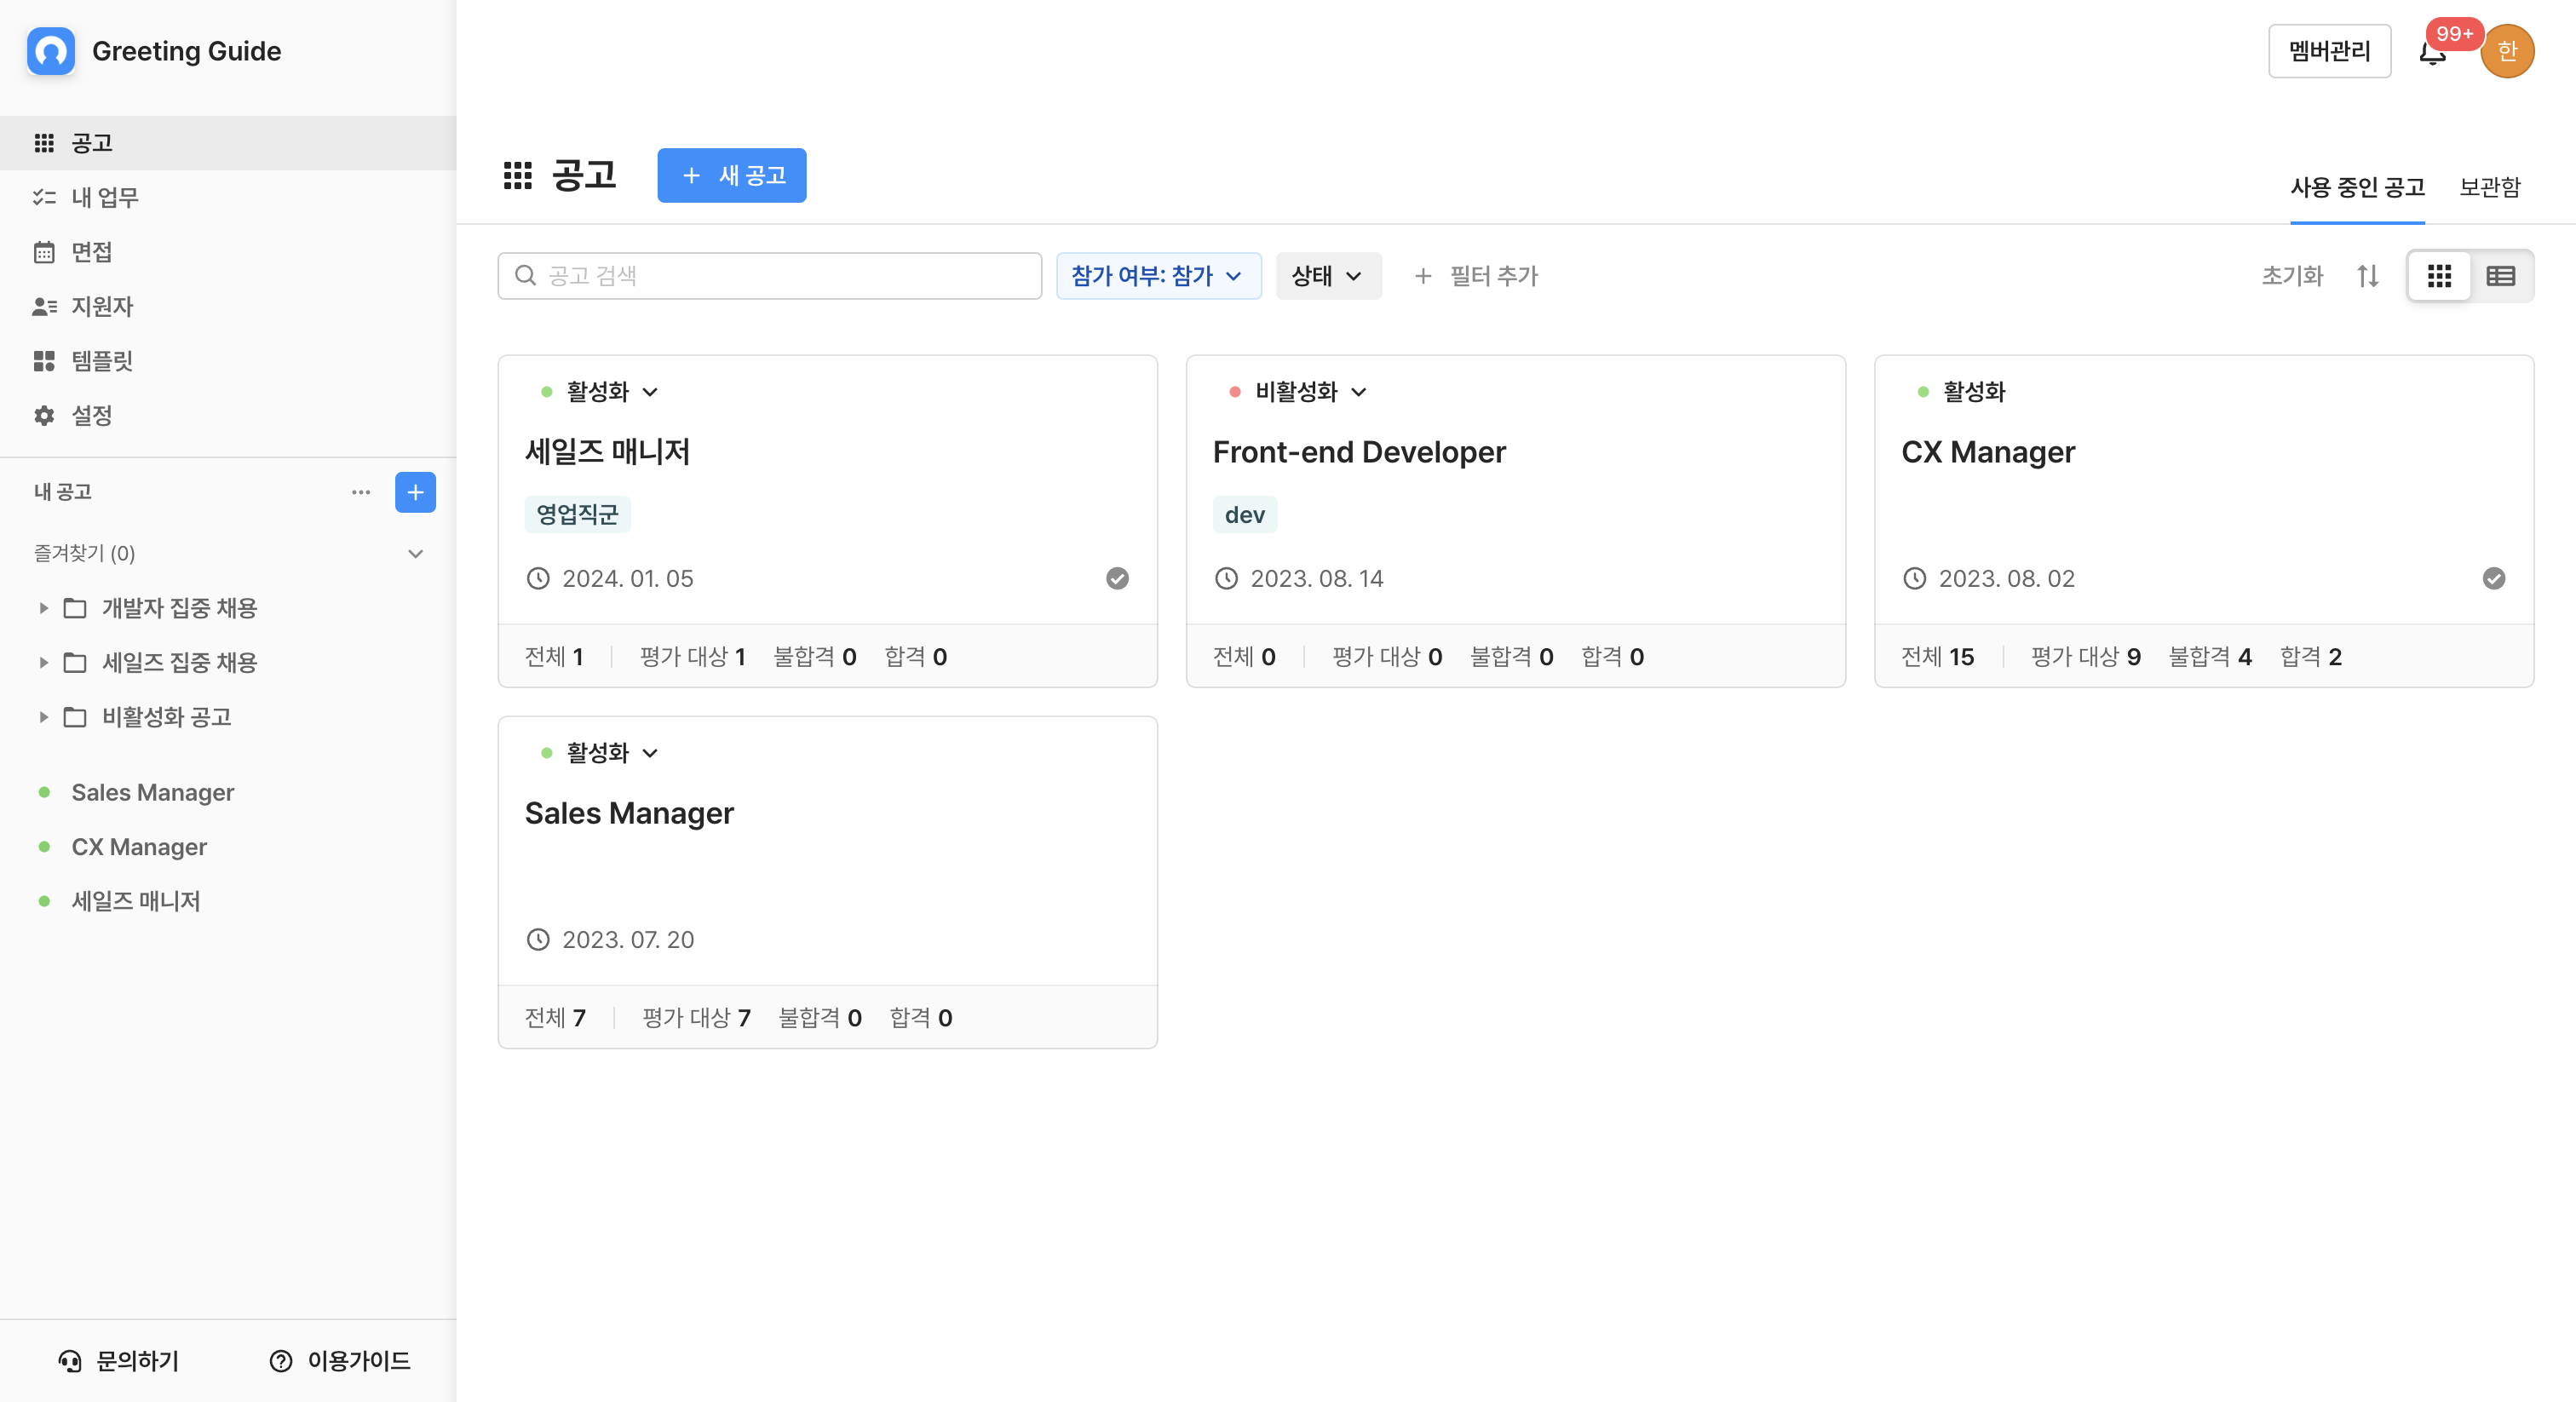Change the 비활성화 status on Front-end Developer card
The image size is (2576, 1402).
pyautogui.click(x=1298, y=391)
